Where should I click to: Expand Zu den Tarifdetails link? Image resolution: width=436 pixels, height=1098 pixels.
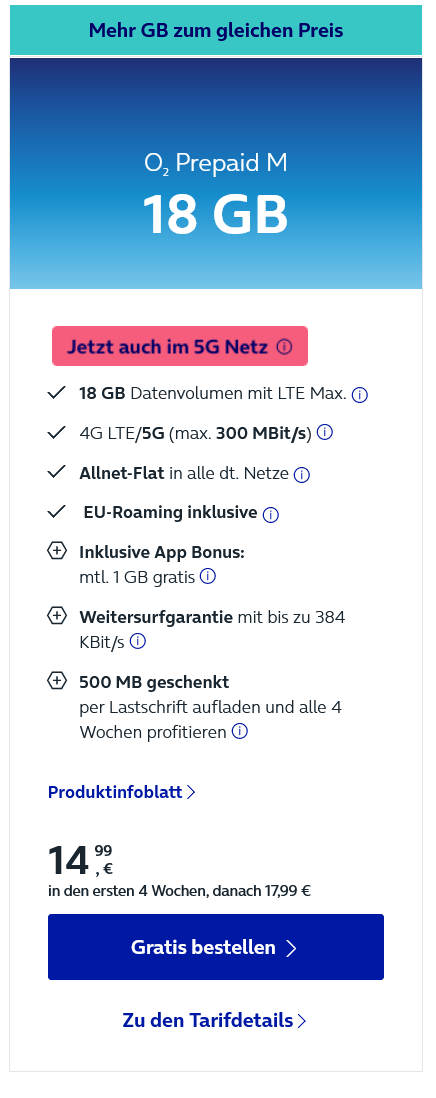click(x=214, y=1020)
